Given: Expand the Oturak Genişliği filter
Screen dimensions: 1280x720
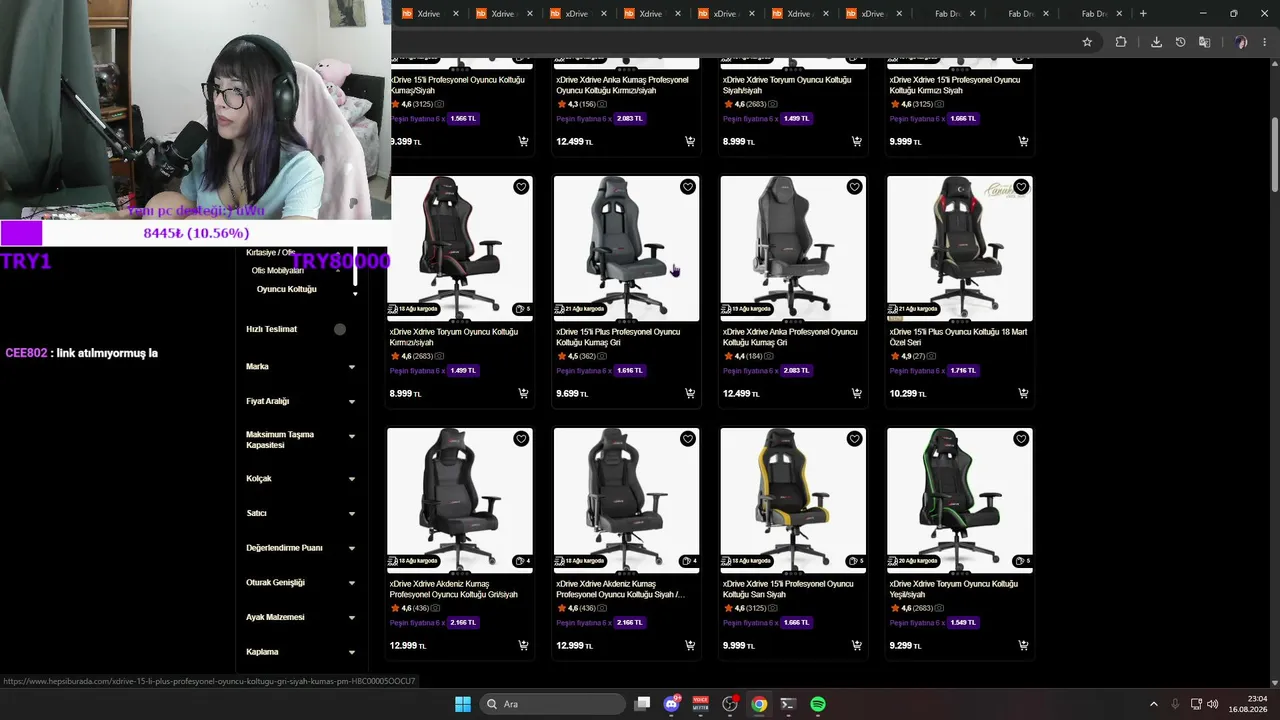Looking at the screenshot, I should point(352,583).
